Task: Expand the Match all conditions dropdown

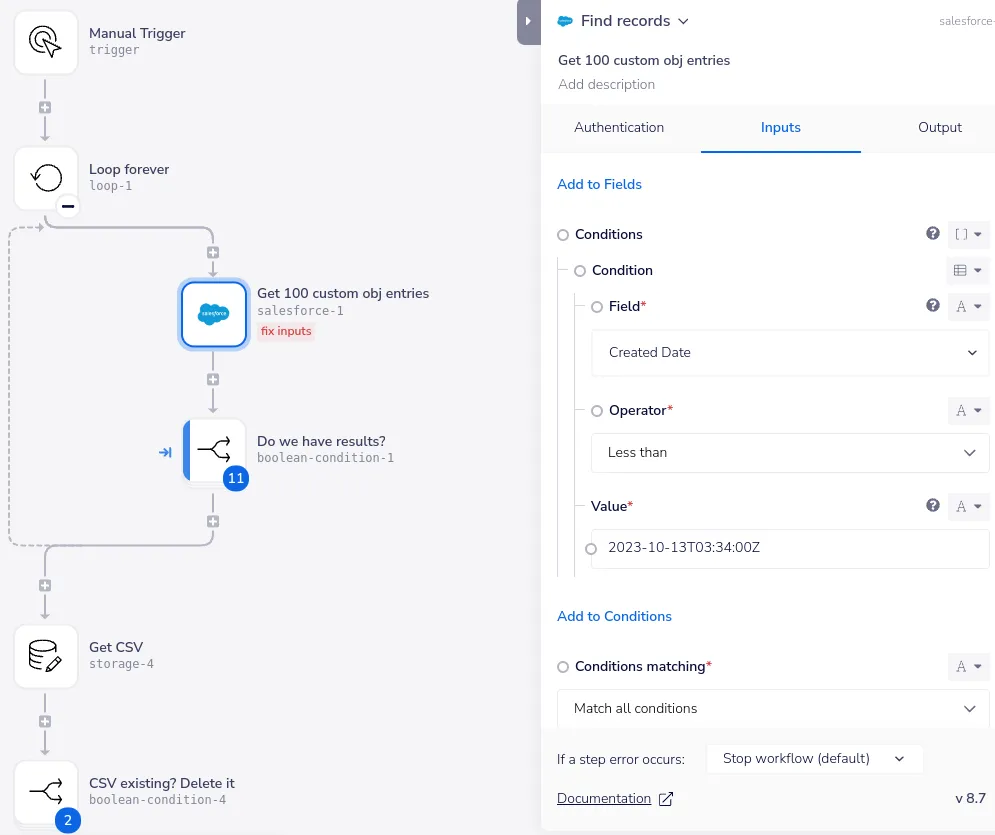Action: coord(773,709)
